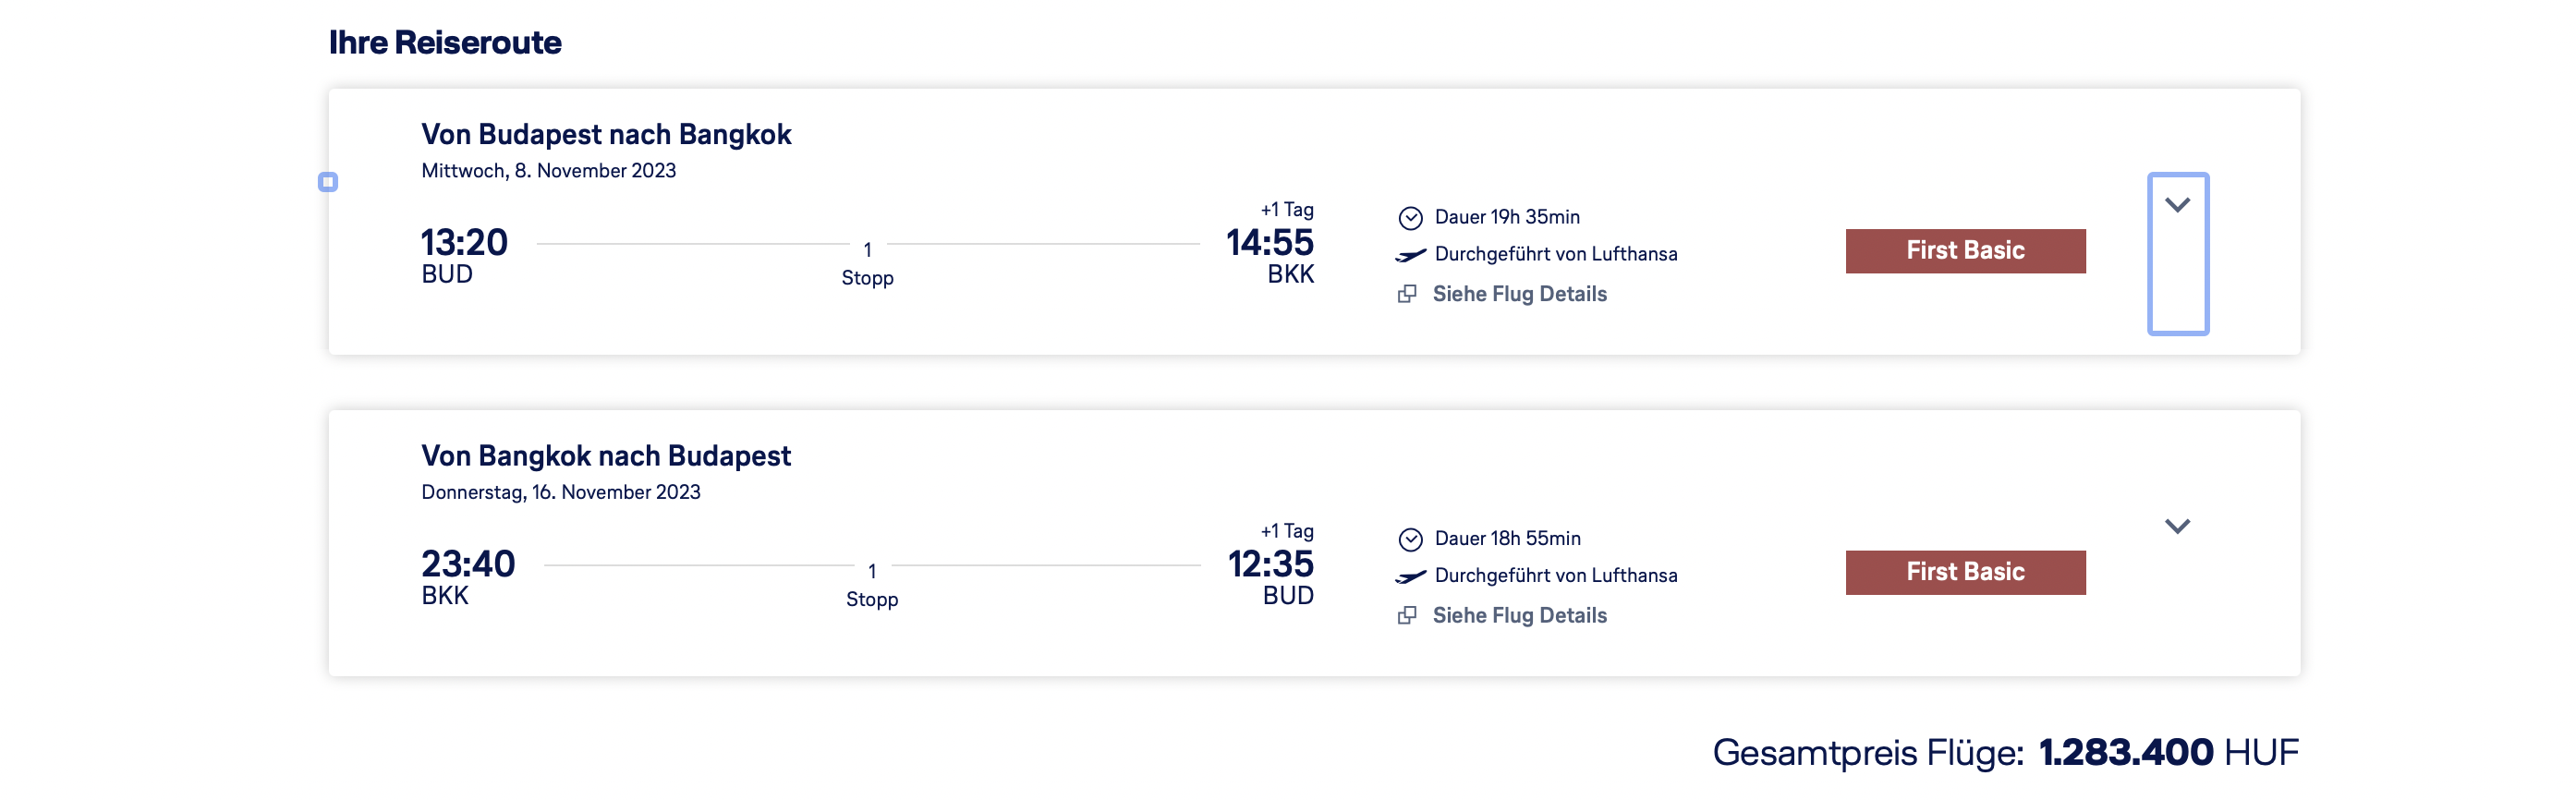Click the Von Bangkok nach Budapest heading
The image size is (2576, 800).
click(x=606, y=456)
